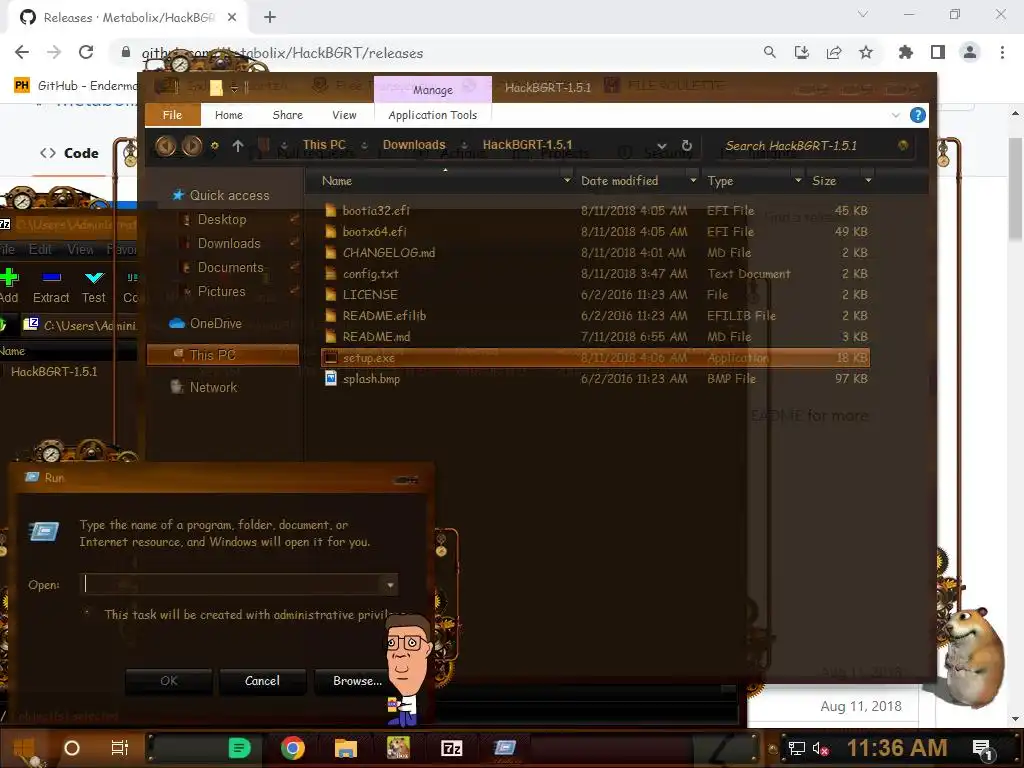Open Chrome extensions puzzle icon
Screen dimensions: 1024x768
coord(905,52)
